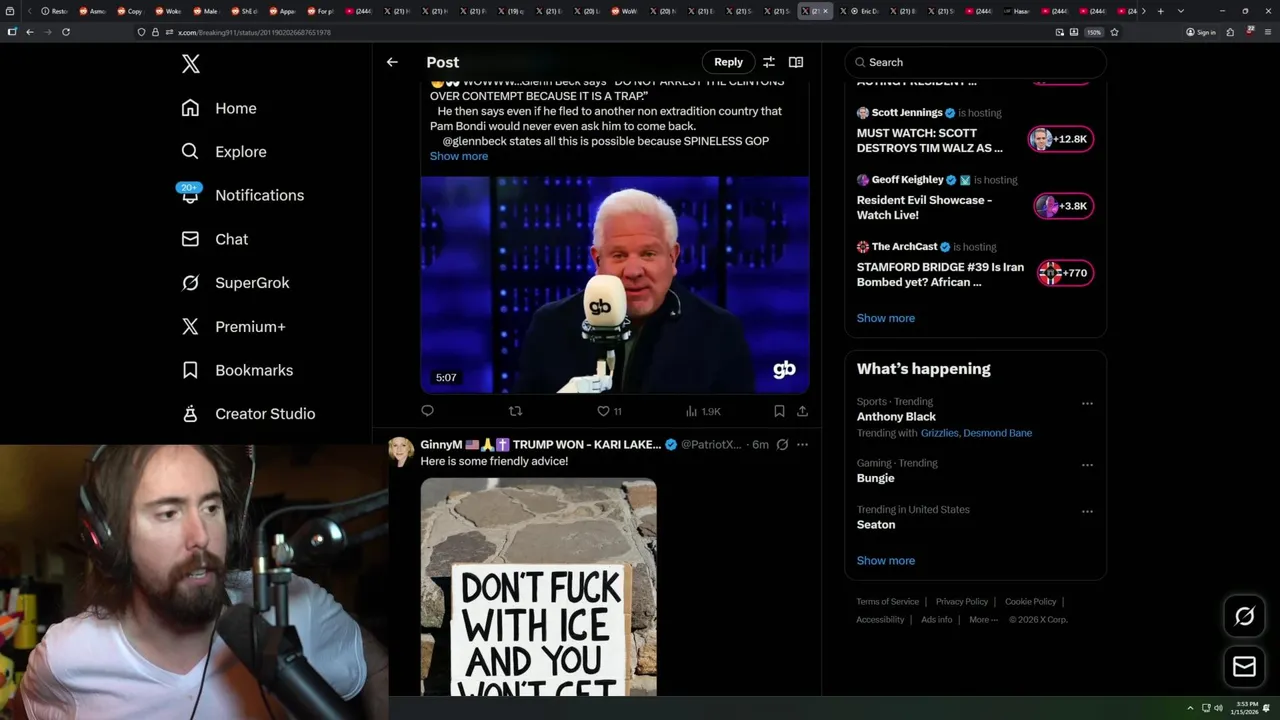
Task: Click the Home house icon
Action: (x=190, y=108)
